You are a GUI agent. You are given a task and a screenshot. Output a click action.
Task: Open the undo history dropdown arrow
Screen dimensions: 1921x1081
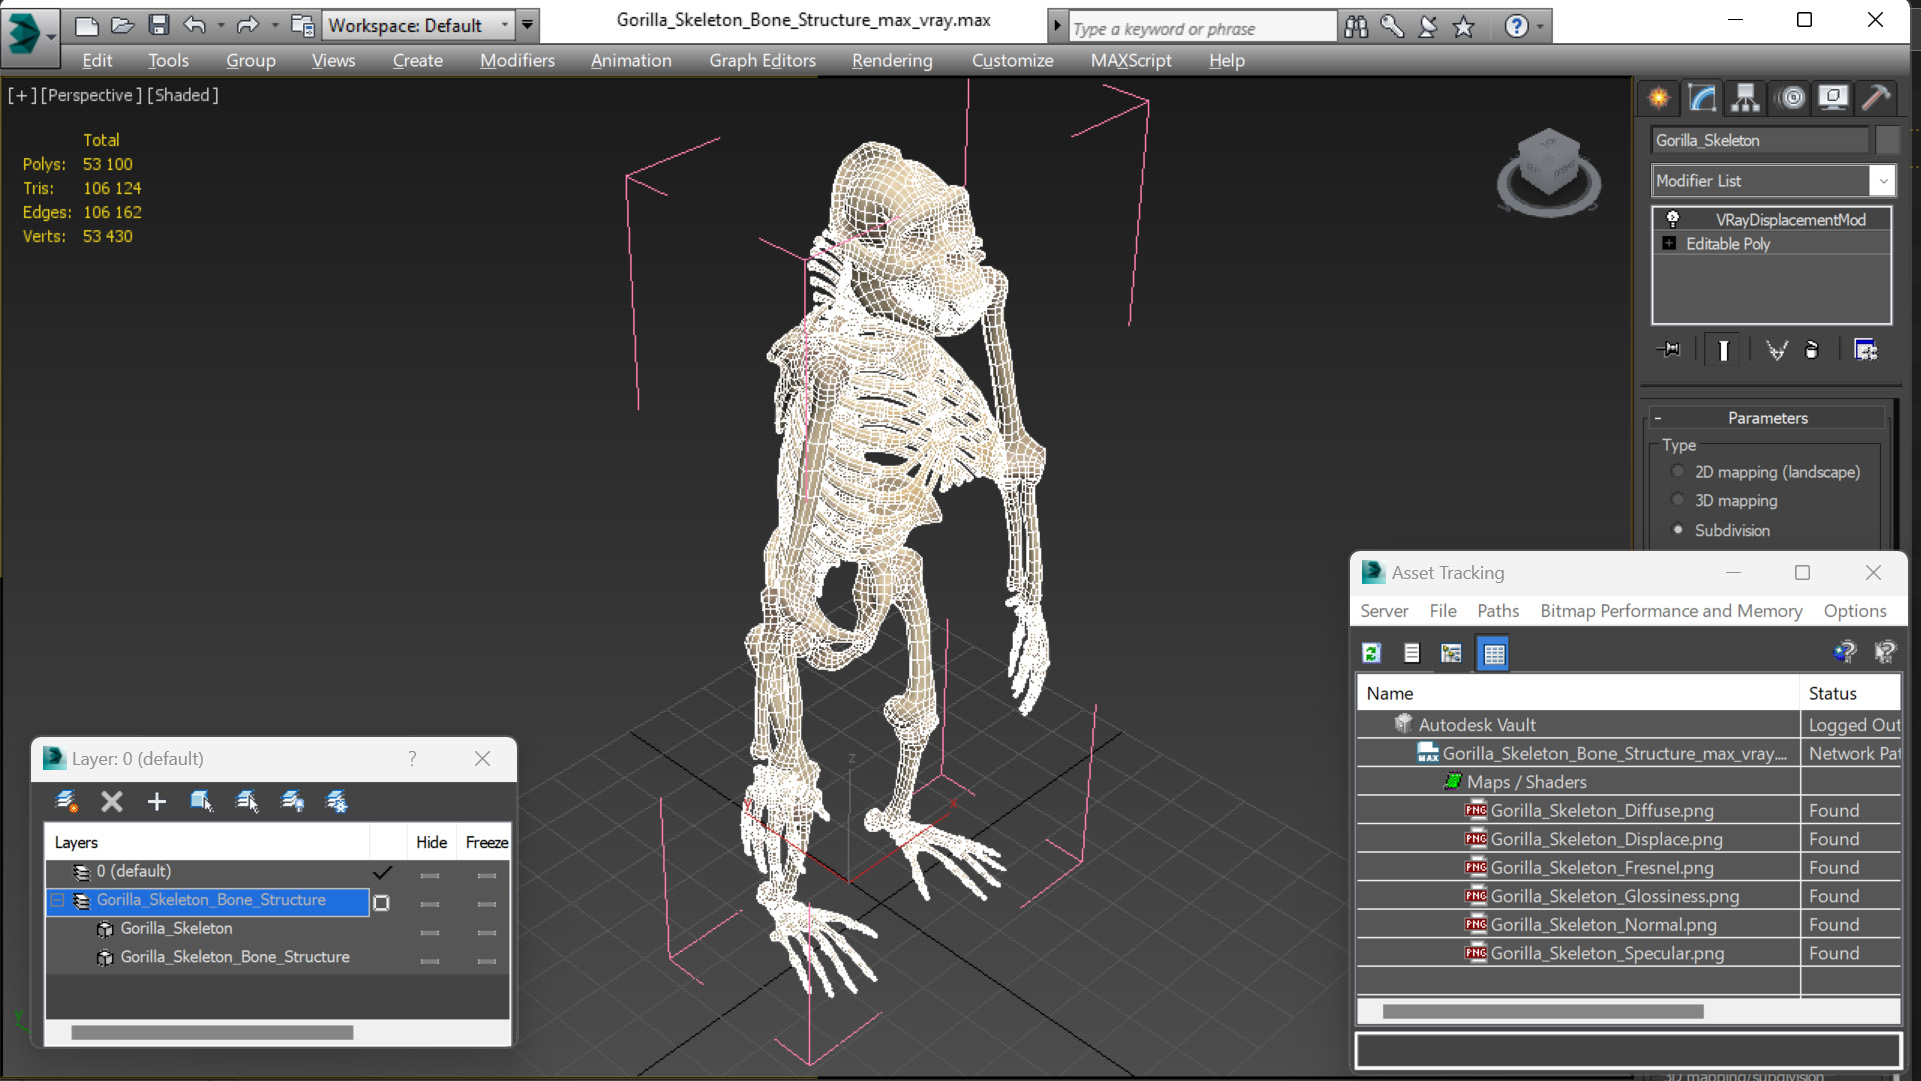click(x=220, y=25)
